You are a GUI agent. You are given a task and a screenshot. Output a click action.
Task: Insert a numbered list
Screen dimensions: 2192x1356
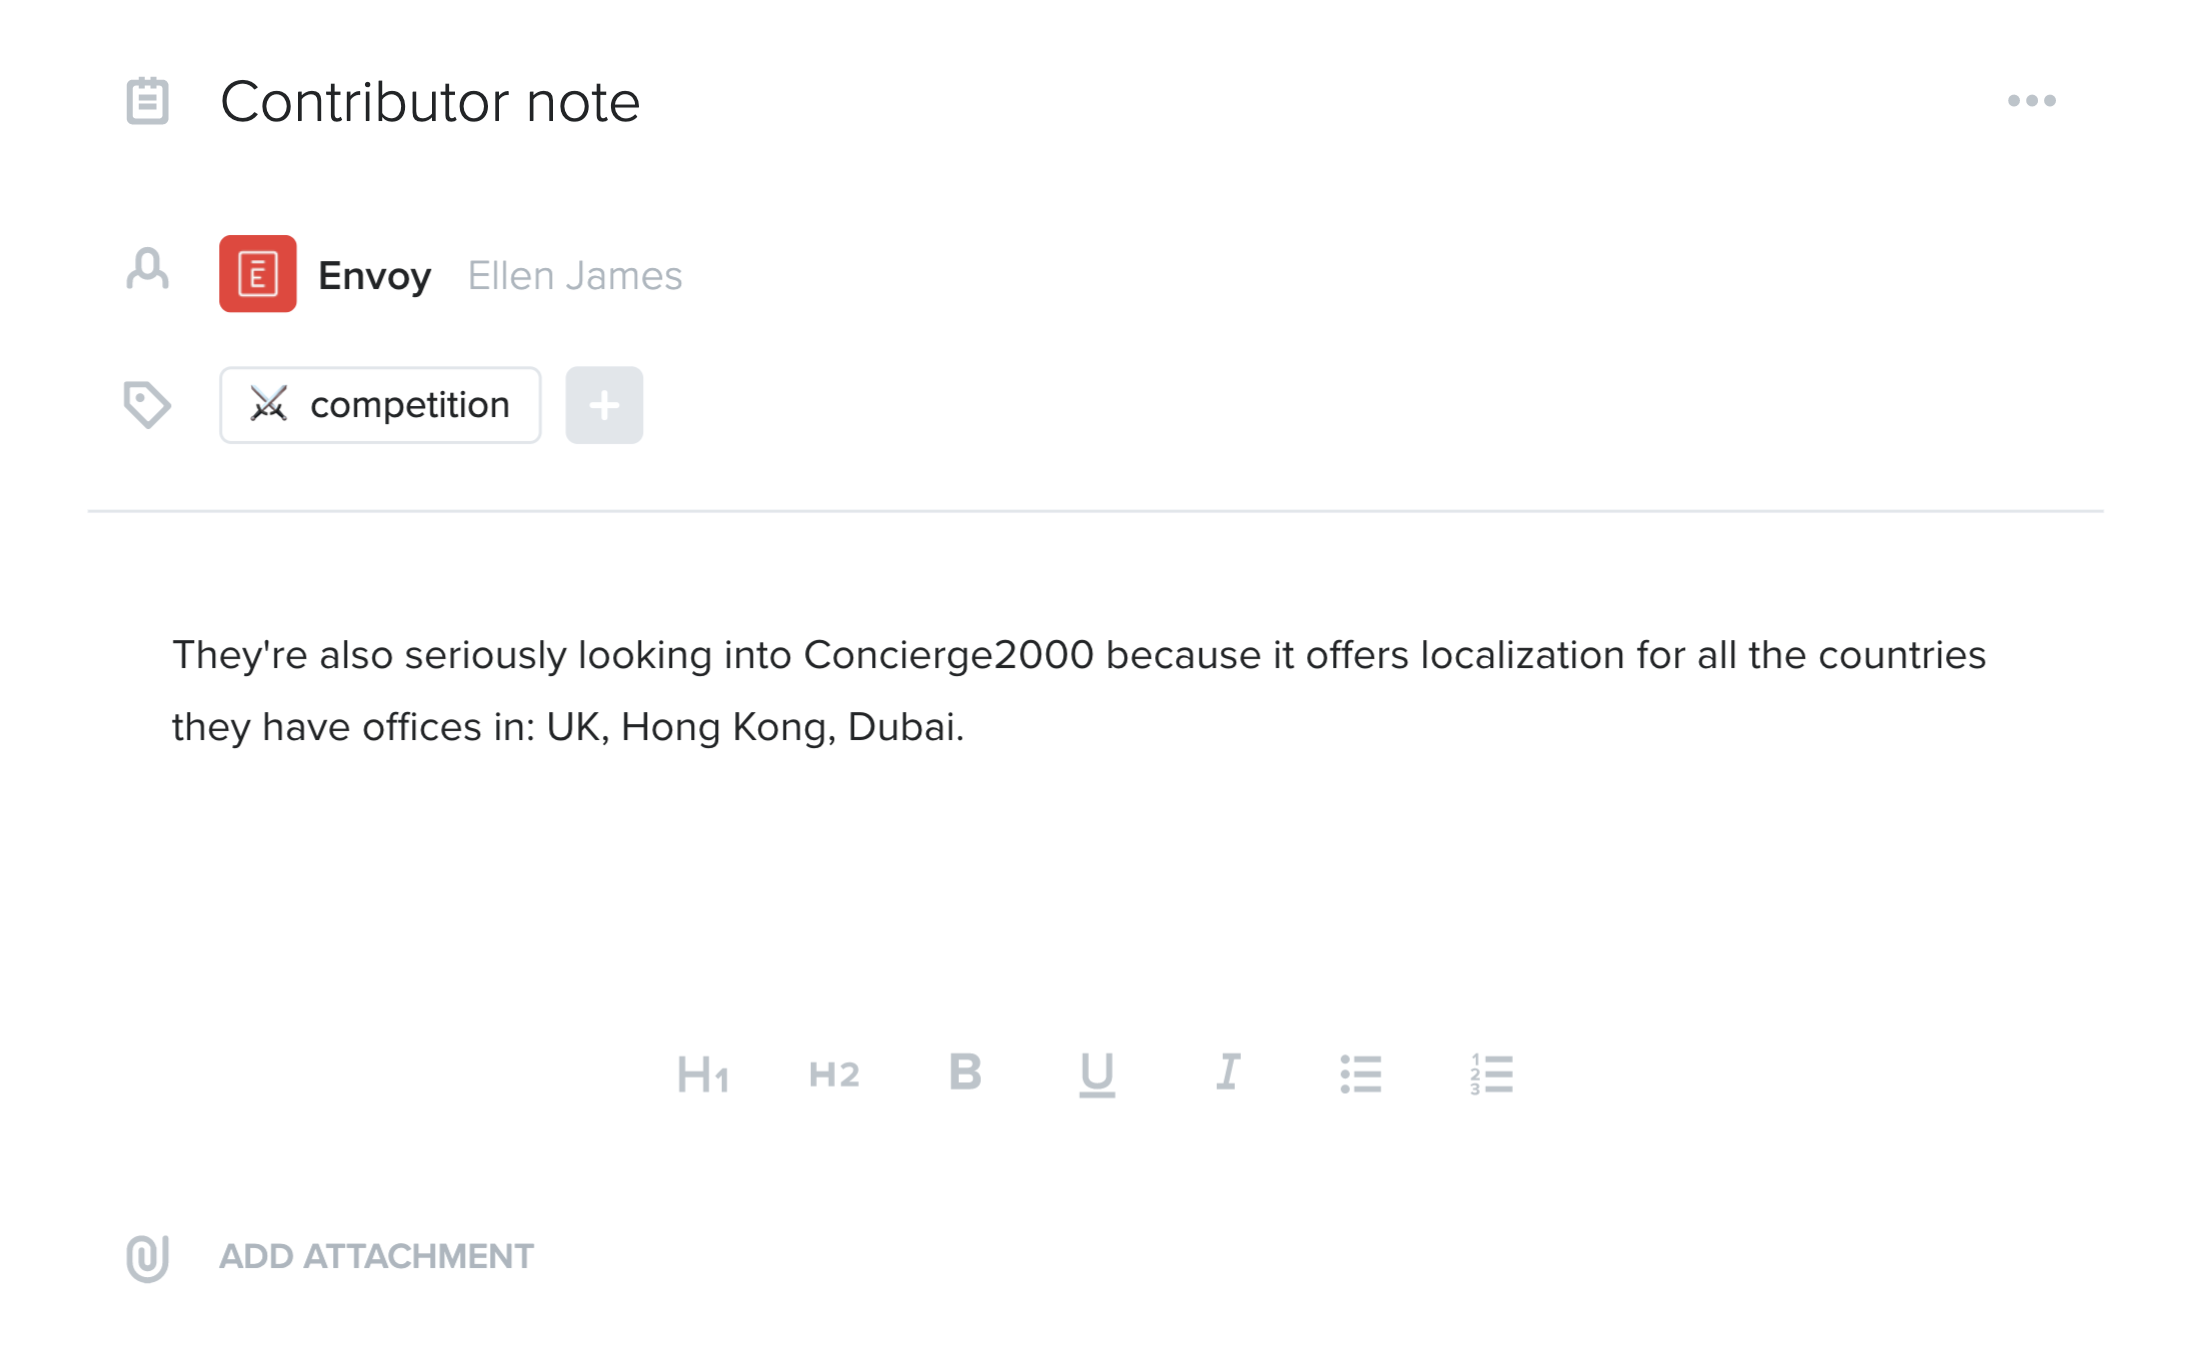(1492, 1074)
